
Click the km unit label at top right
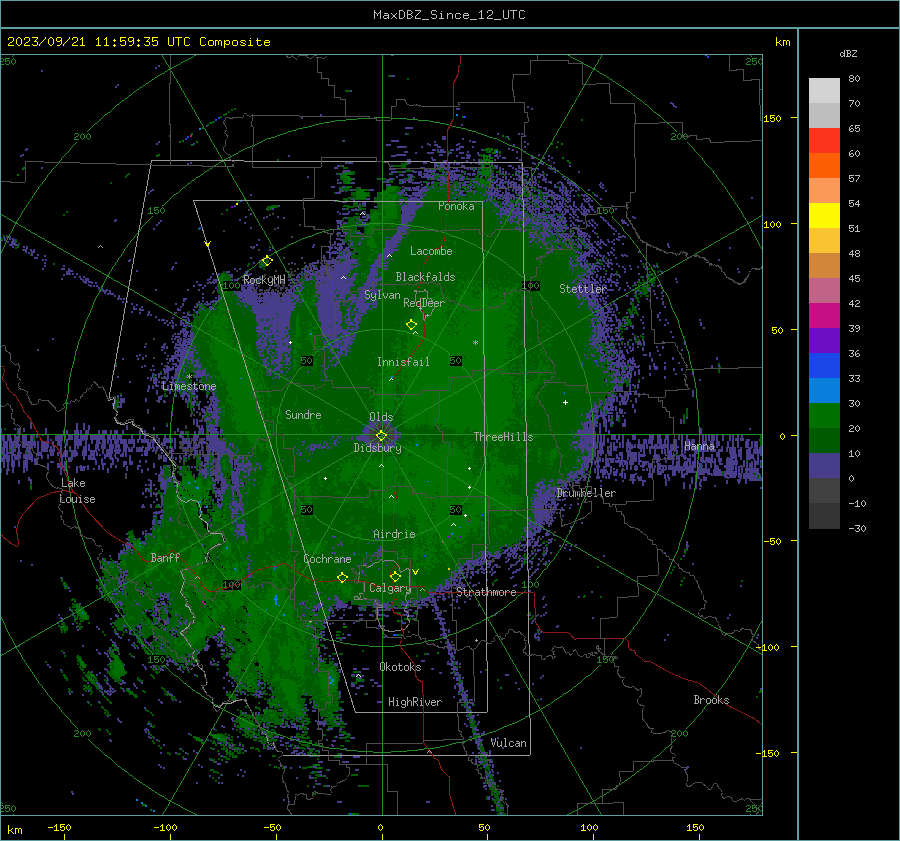tap(782, 42)
